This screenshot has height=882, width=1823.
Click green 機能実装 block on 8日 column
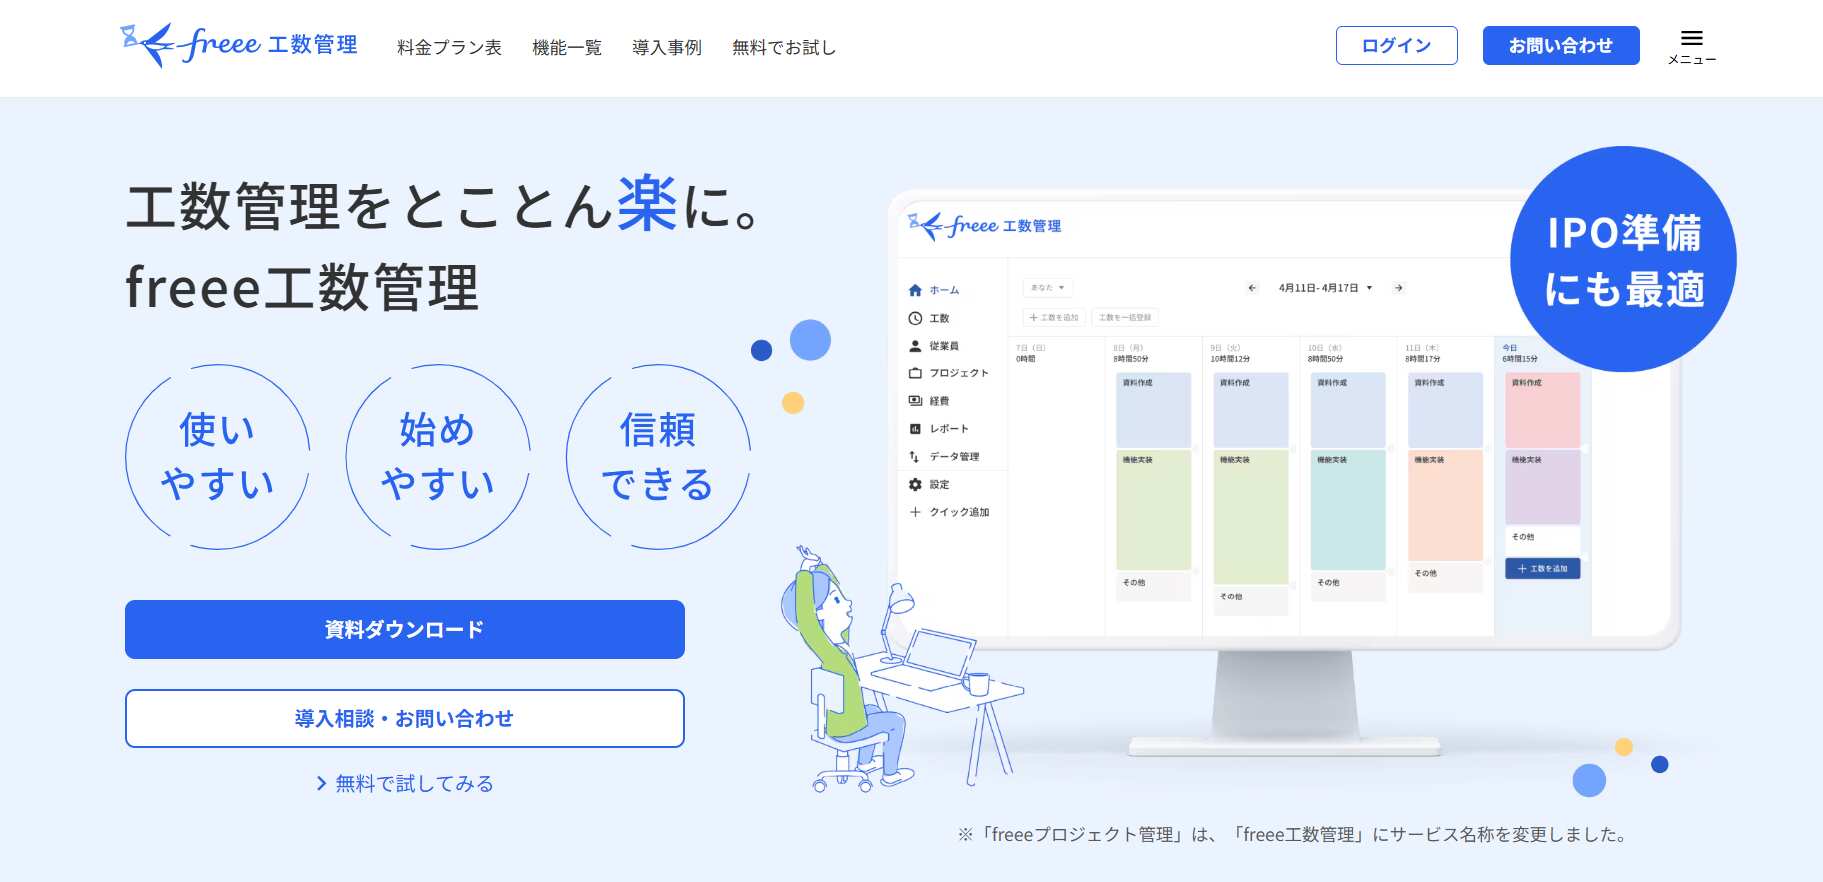[1153, 510]
